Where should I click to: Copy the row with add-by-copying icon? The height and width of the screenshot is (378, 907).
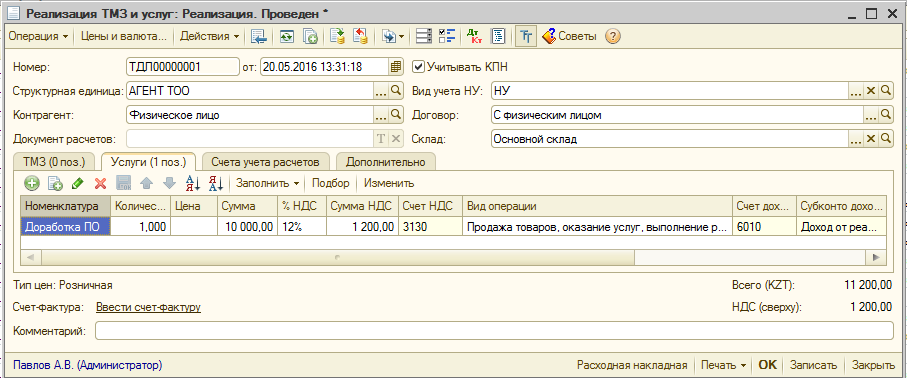pyautogui.click(x=55, y=184)
